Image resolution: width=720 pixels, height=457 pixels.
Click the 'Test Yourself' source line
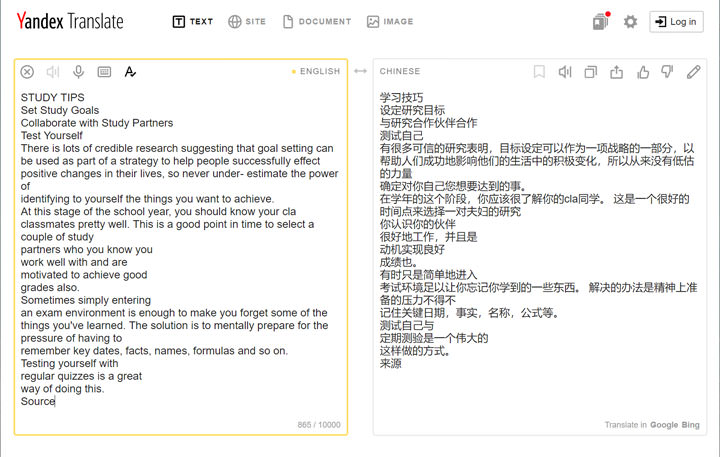pyautogui.click(x=51, y=135)
